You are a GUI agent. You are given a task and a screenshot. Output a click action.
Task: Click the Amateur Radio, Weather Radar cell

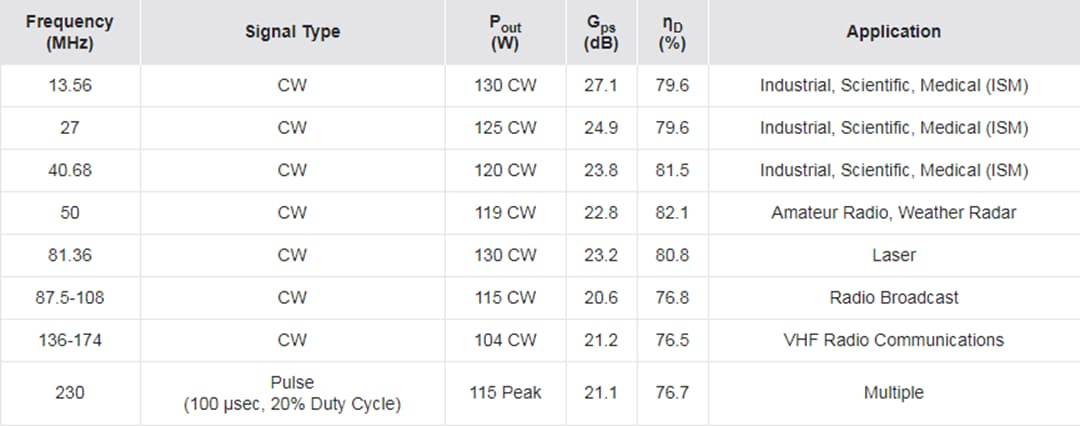pos(893,213)
